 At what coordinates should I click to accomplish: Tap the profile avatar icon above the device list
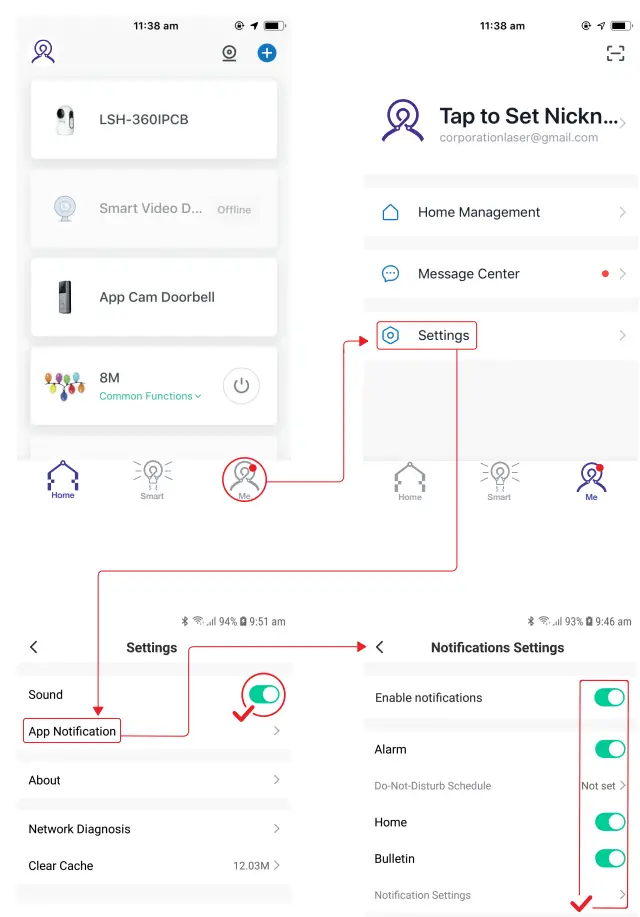(43, 51)
